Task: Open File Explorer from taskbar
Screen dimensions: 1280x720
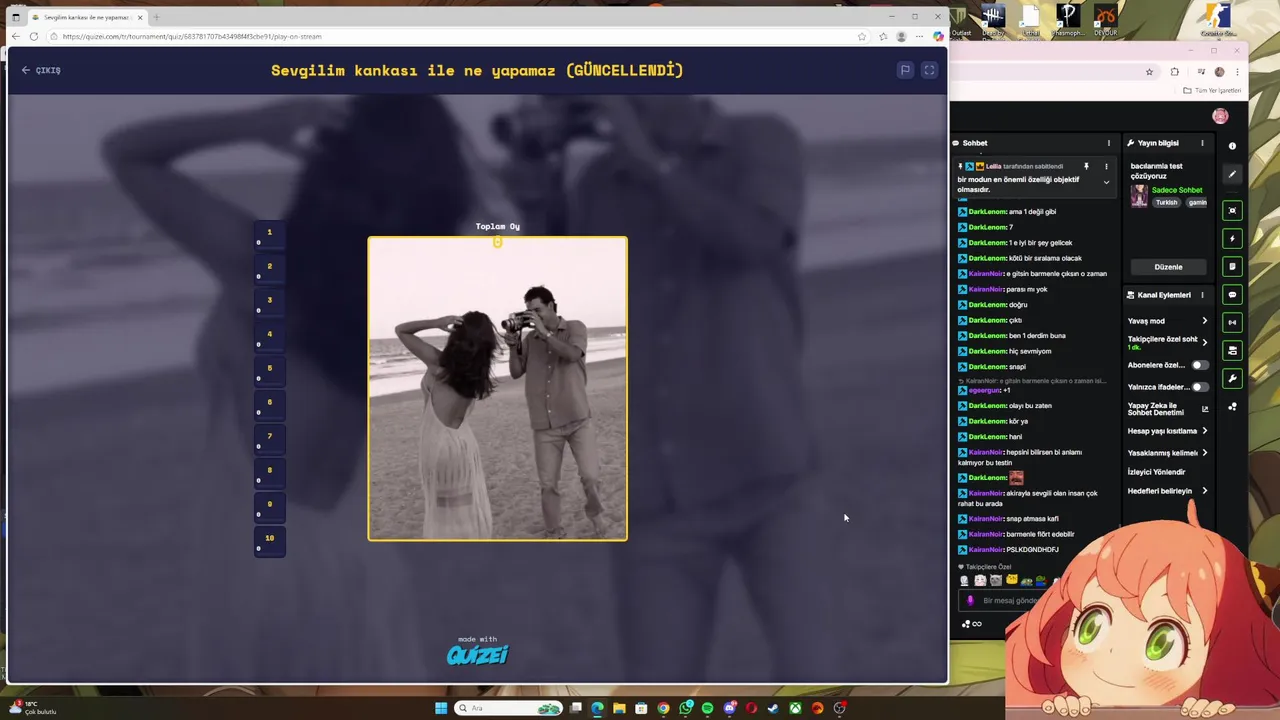Action: 619,708
